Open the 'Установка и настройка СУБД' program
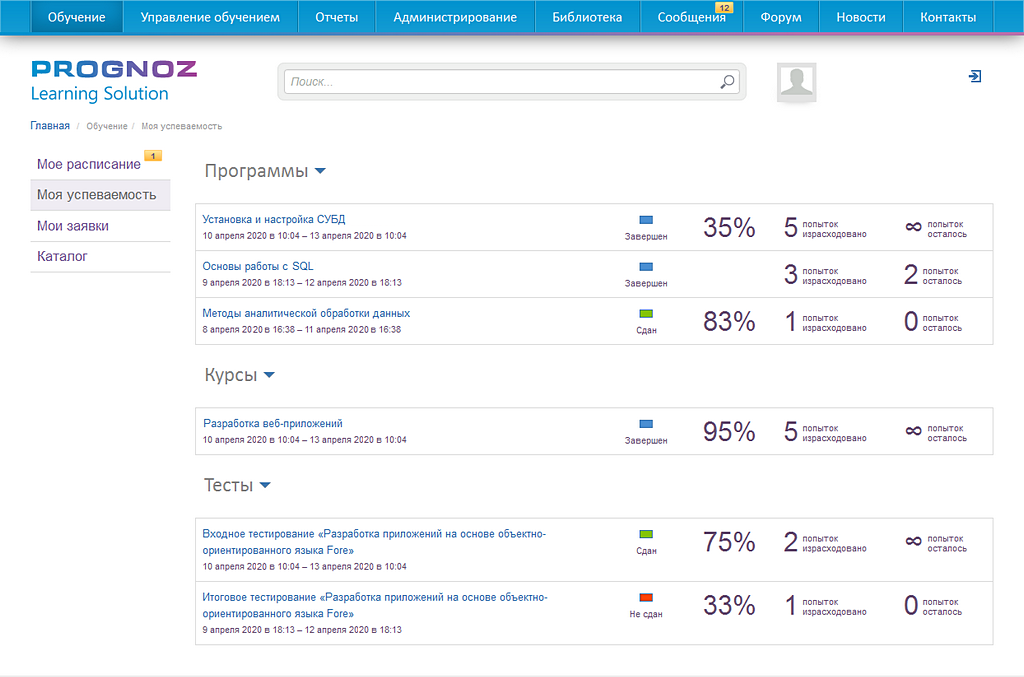 point(273,219)
